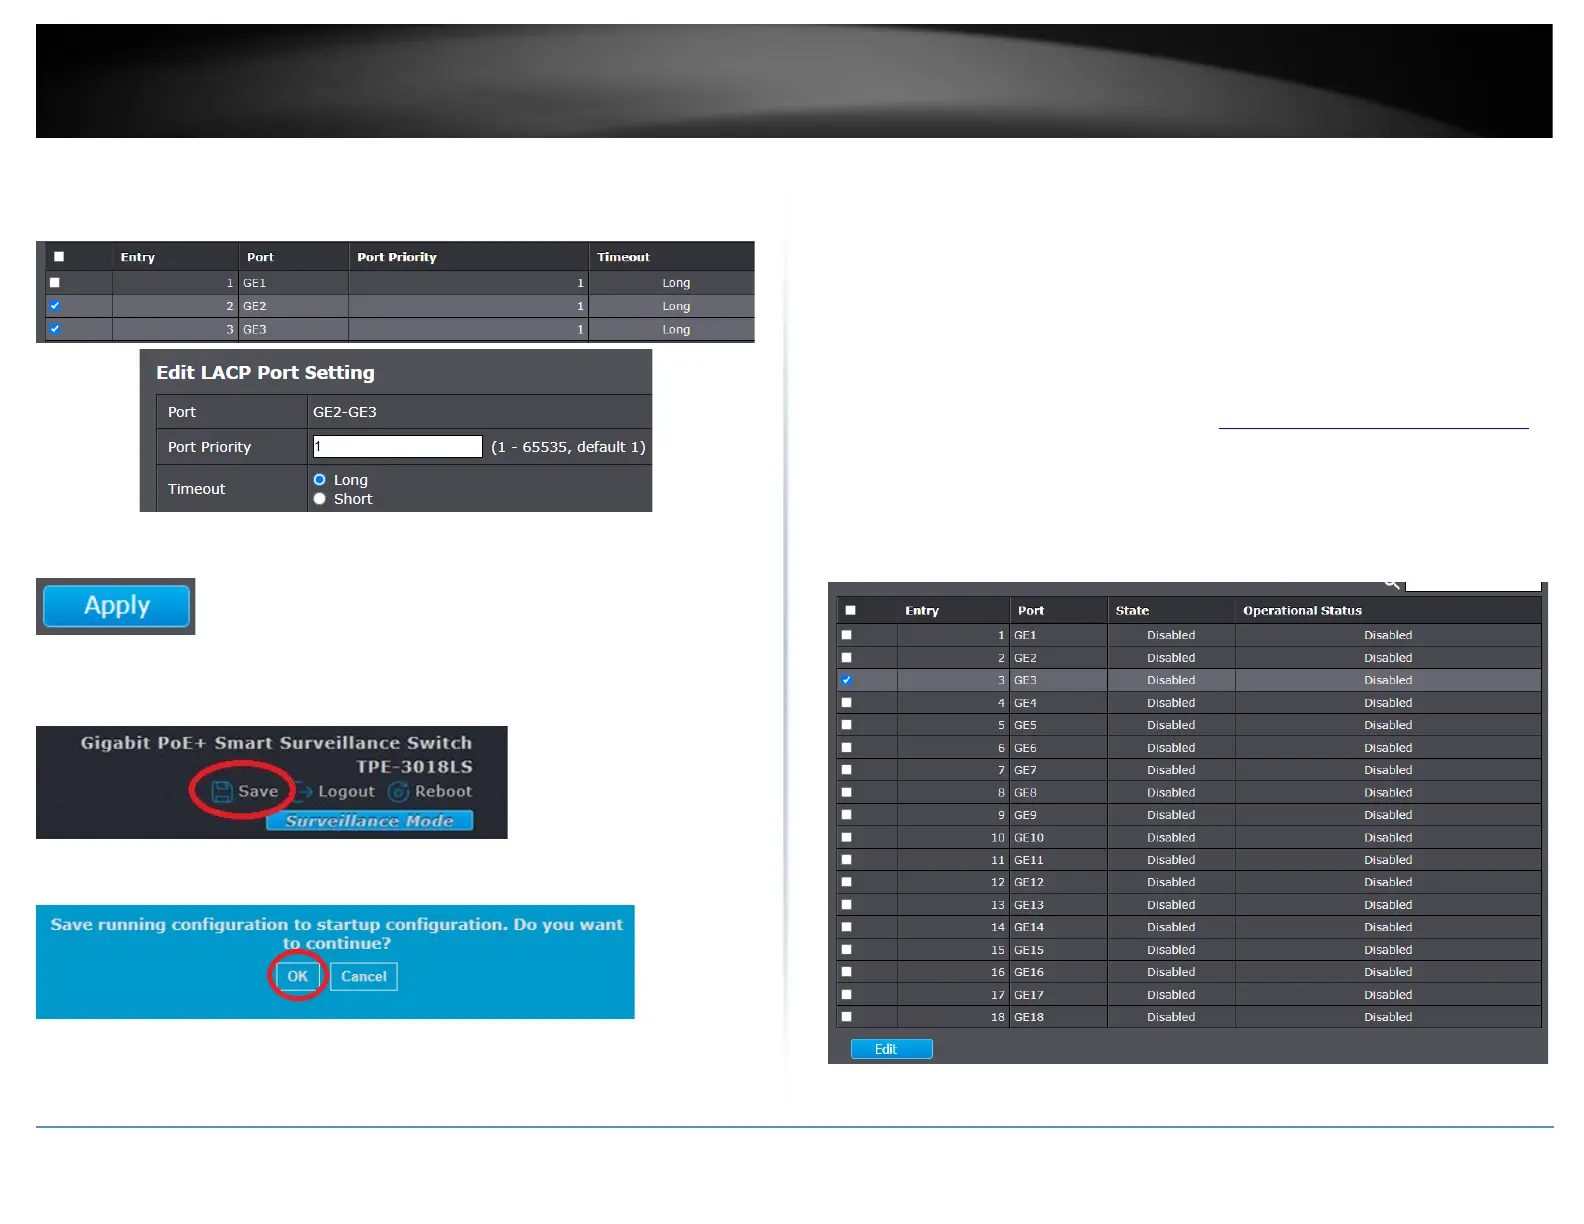The image size is (1584, 1224).
Task: Click the Reboot text link
Action: click(x=443, y=792)
